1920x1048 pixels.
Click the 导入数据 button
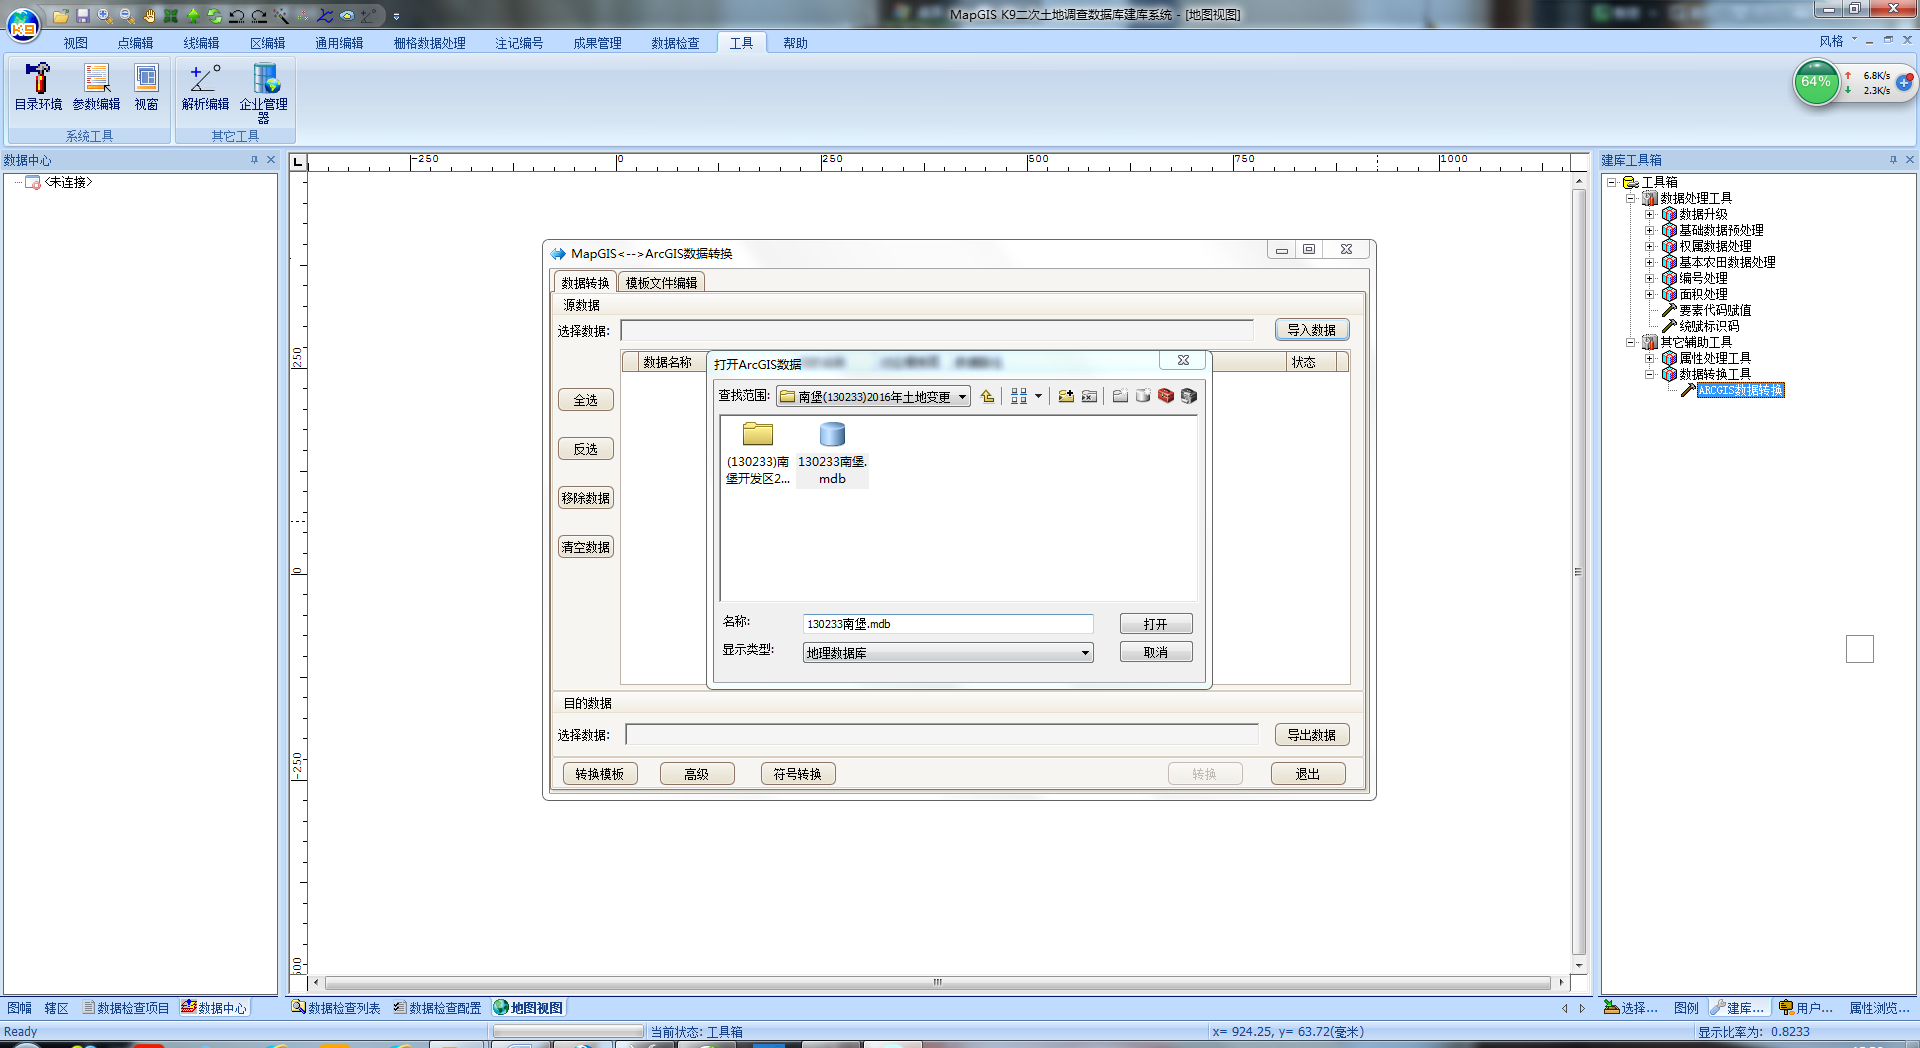coord(1312,330)
